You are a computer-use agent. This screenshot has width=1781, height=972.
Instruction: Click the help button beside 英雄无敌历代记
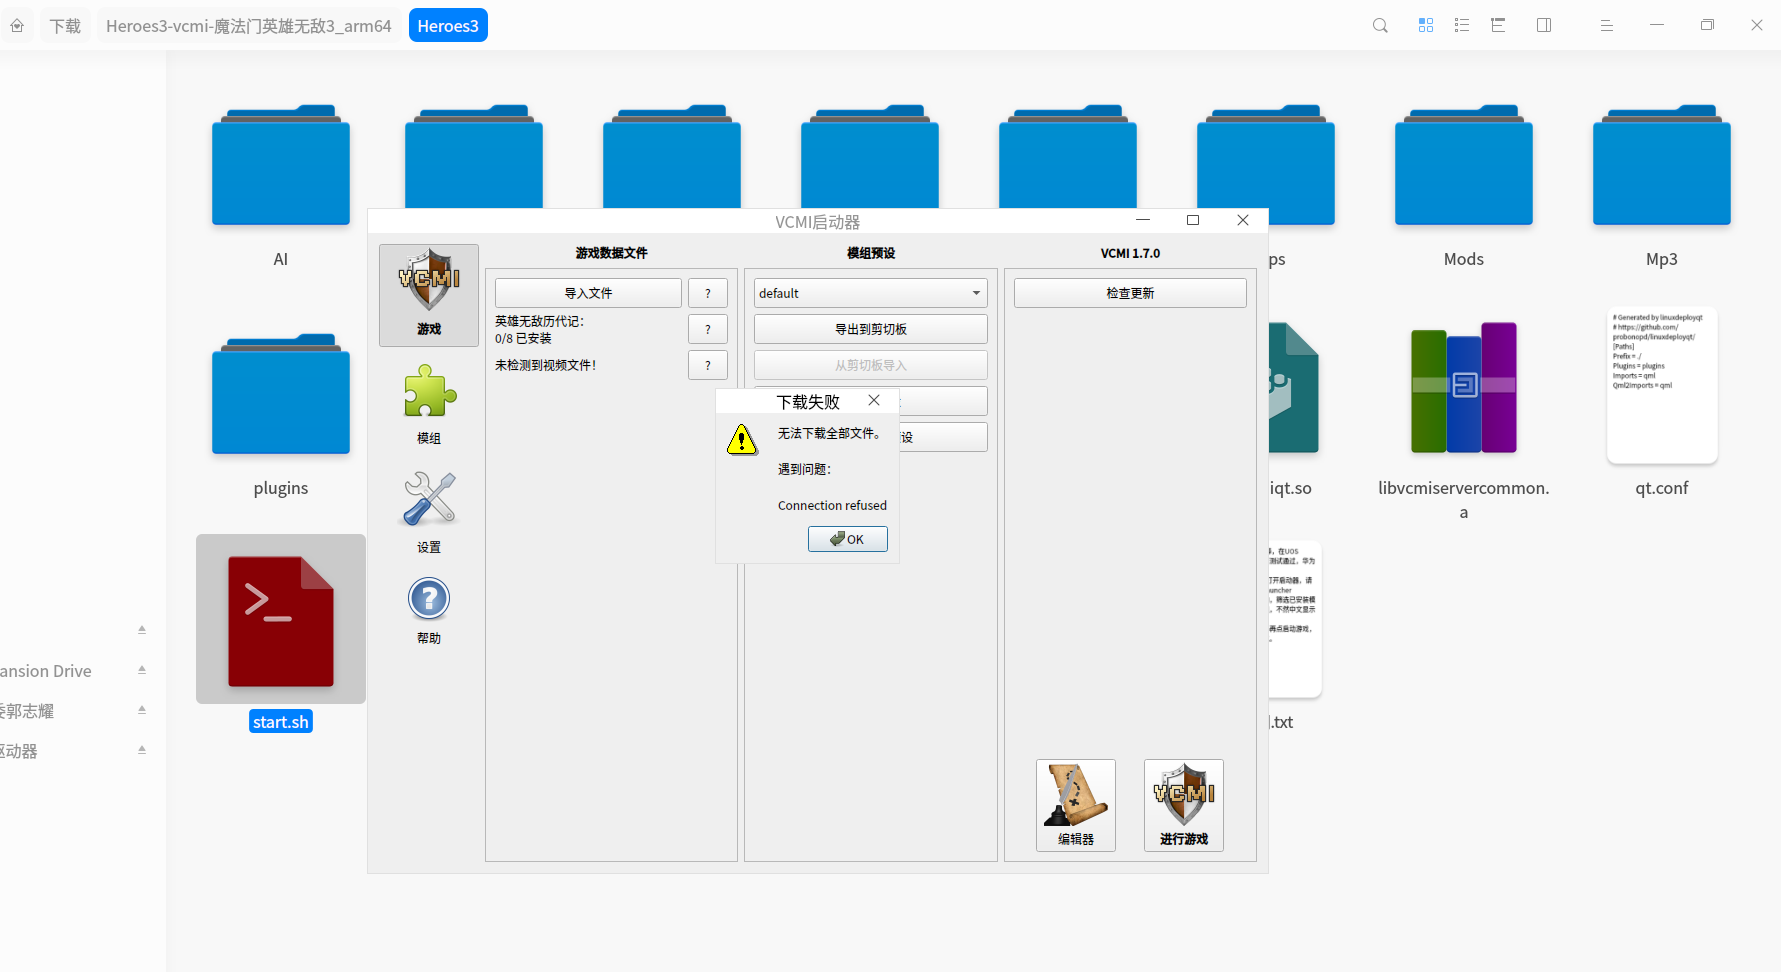pos(708,329)
